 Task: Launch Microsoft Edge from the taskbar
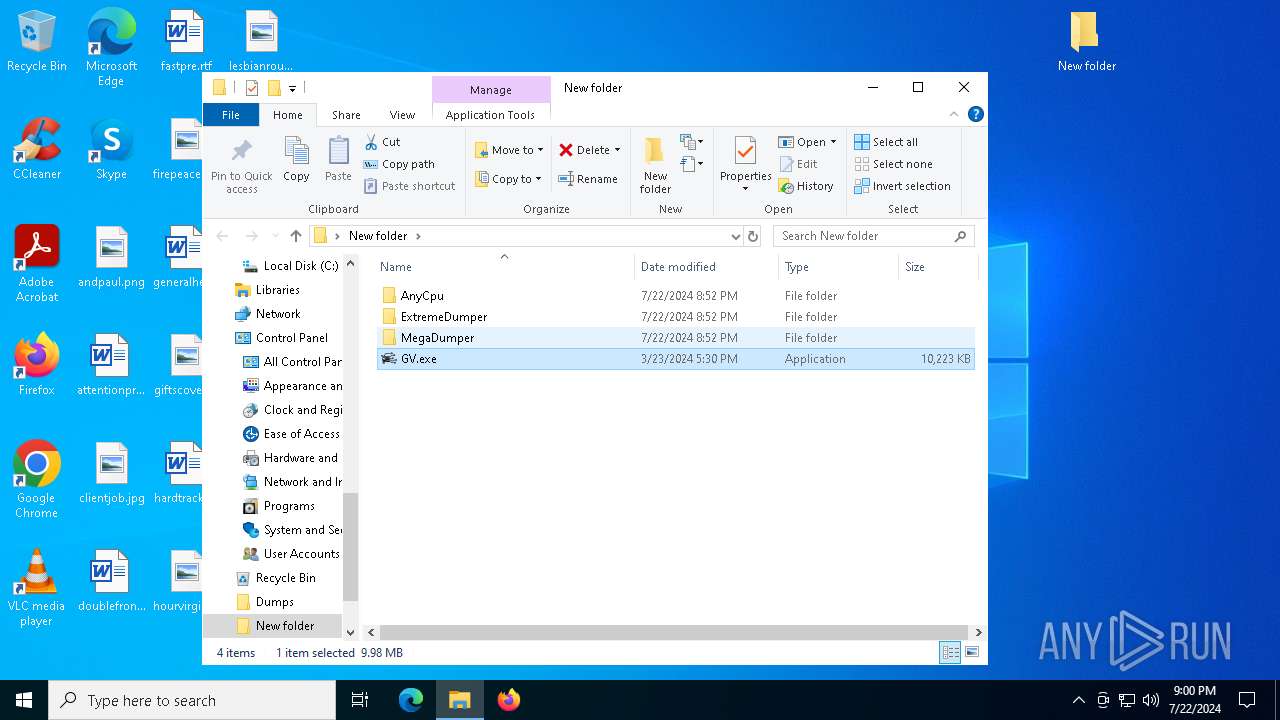point(411,700)
